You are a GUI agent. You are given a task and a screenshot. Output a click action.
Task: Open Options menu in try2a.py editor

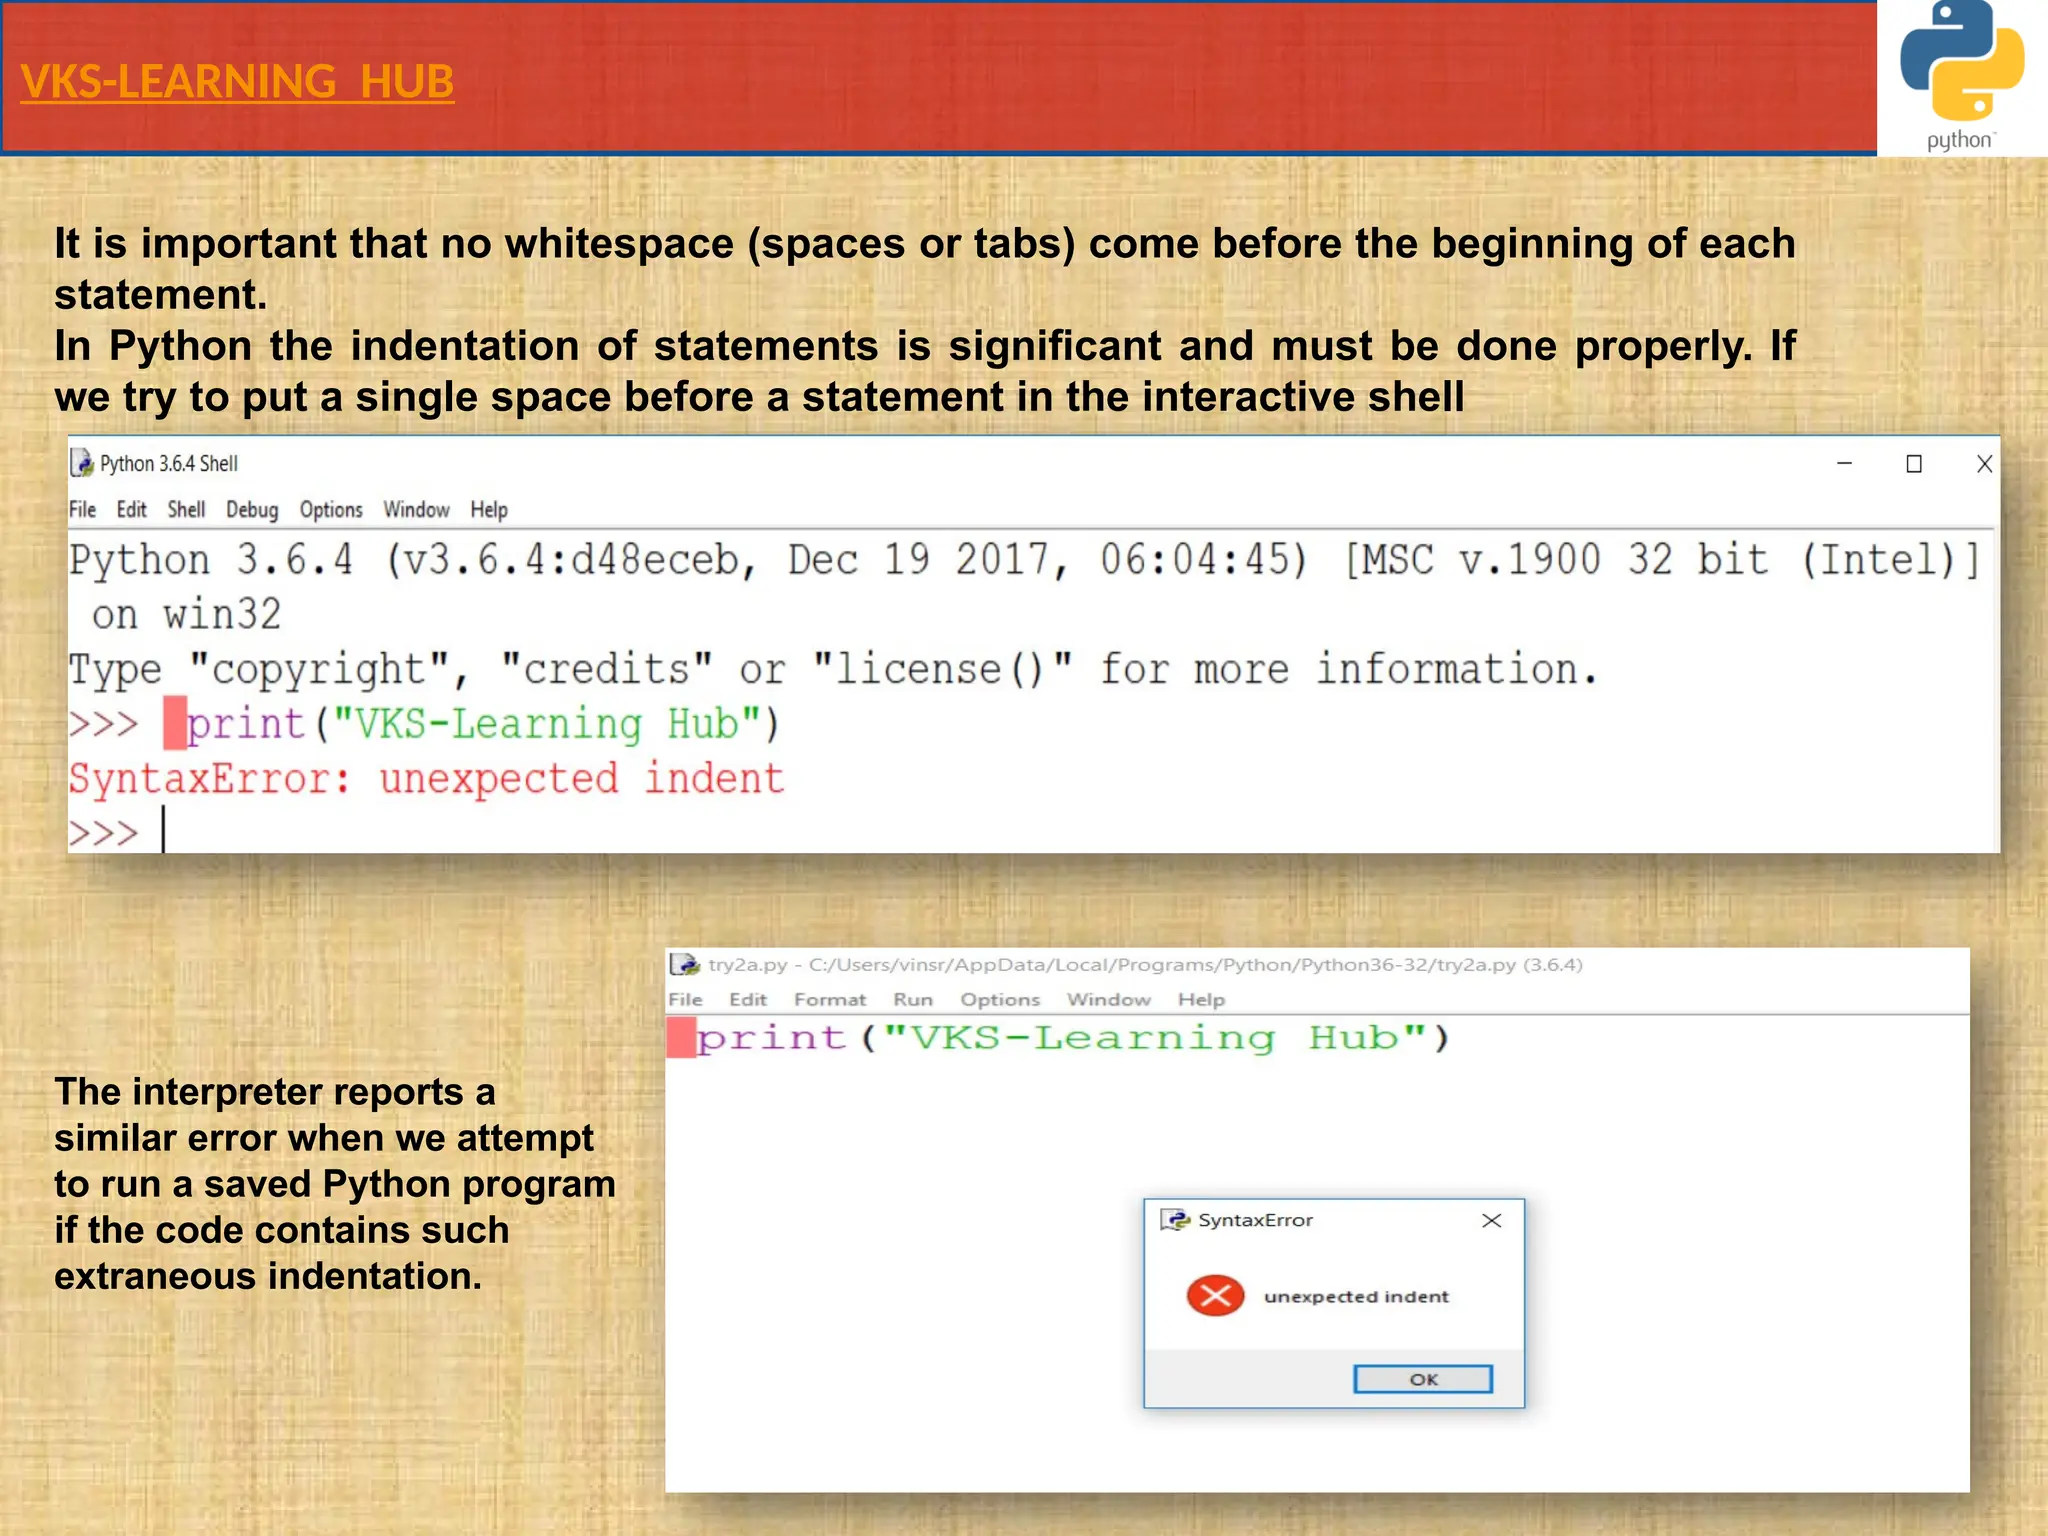tap(1000, 1000)
